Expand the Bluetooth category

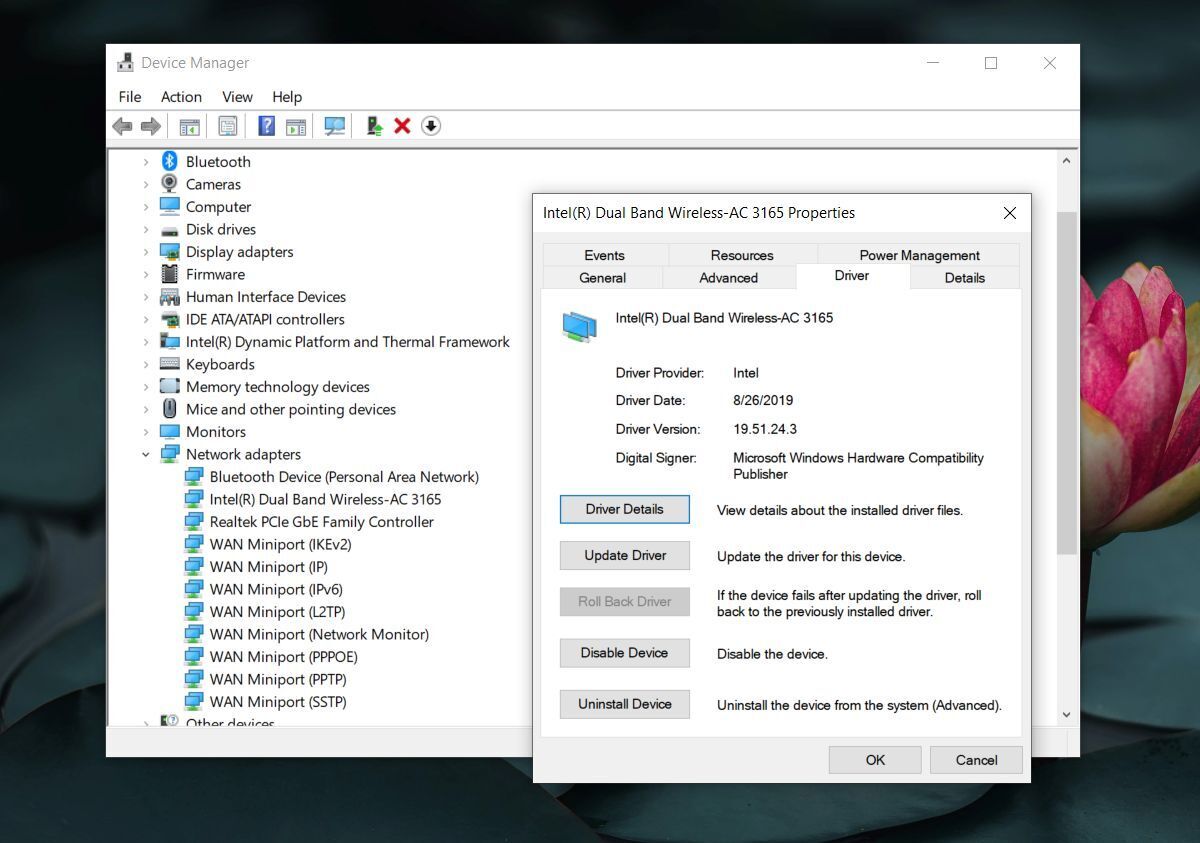tap(146, 162)
